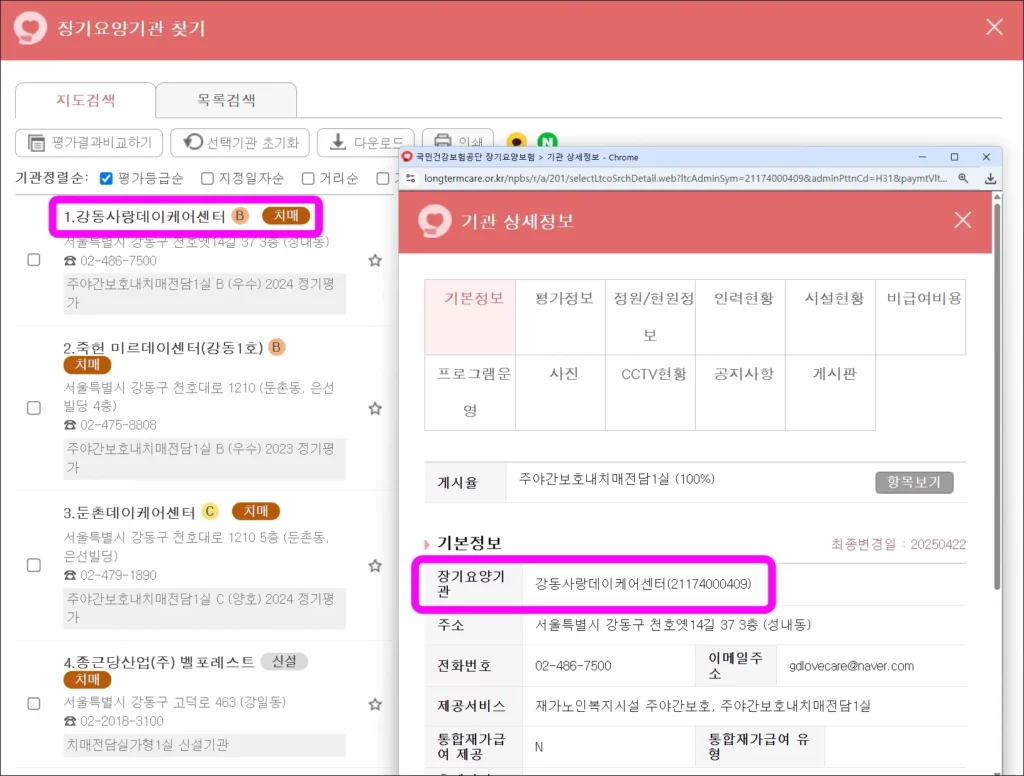Switch to the 지도검색 tab
Image resolution: width=1024 pixels, height=776 pixels.
coord(86,100)
